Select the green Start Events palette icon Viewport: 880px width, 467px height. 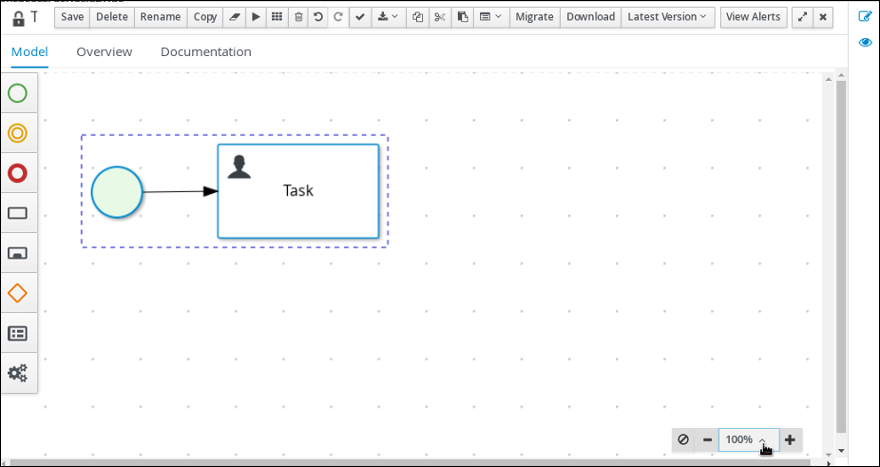tap(18, 94)
